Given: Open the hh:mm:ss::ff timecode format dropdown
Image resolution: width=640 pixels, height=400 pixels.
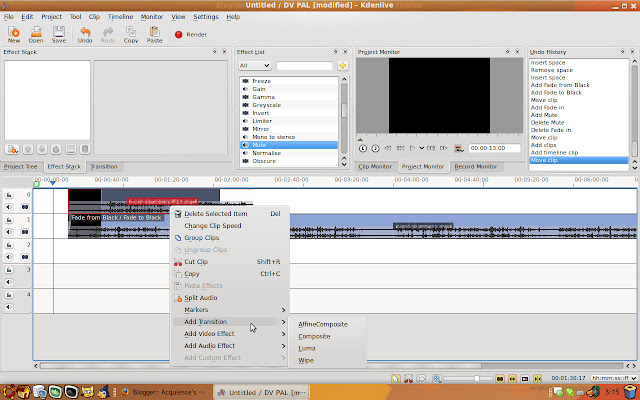Looking at the screenshot, I should coord(614,378).
